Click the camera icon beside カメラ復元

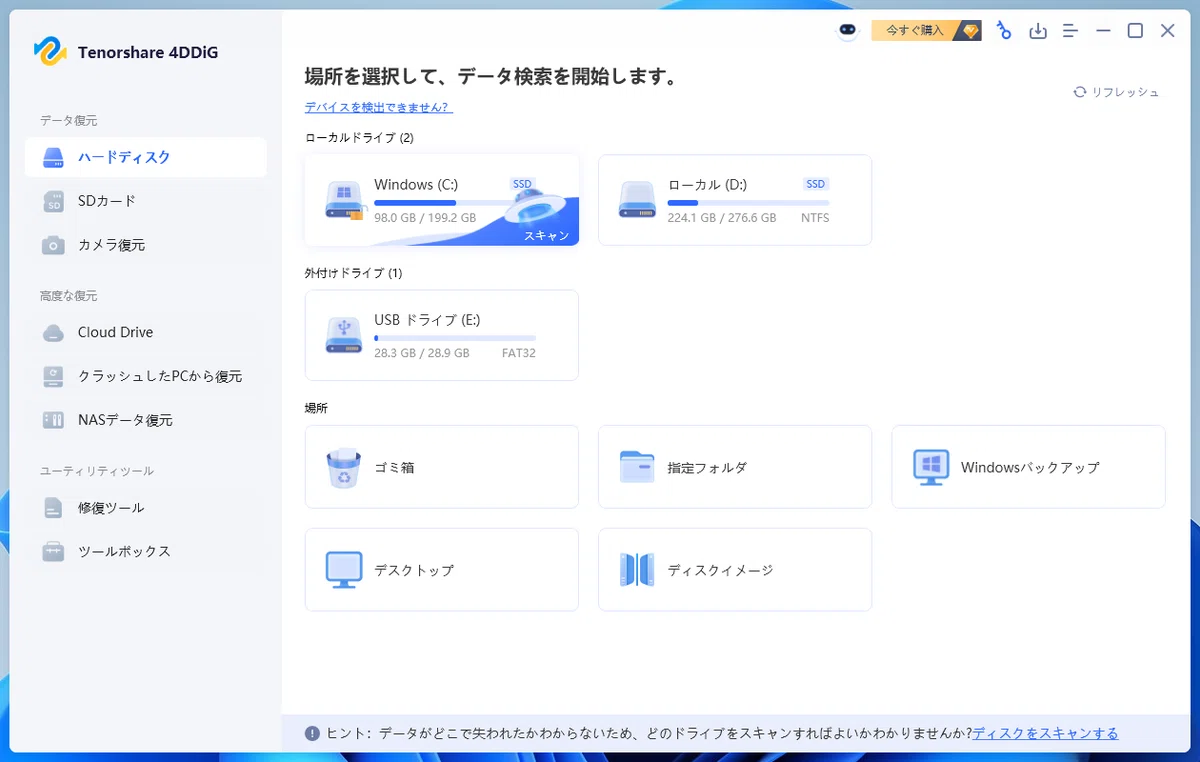[x=54, y=245]
